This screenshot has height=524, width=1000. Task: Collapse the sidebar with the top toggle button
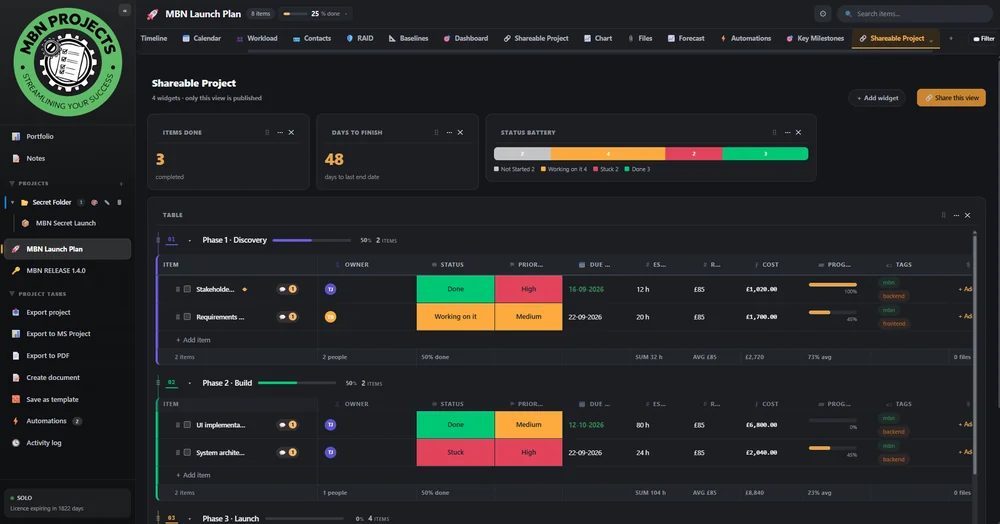click(124, 10)
